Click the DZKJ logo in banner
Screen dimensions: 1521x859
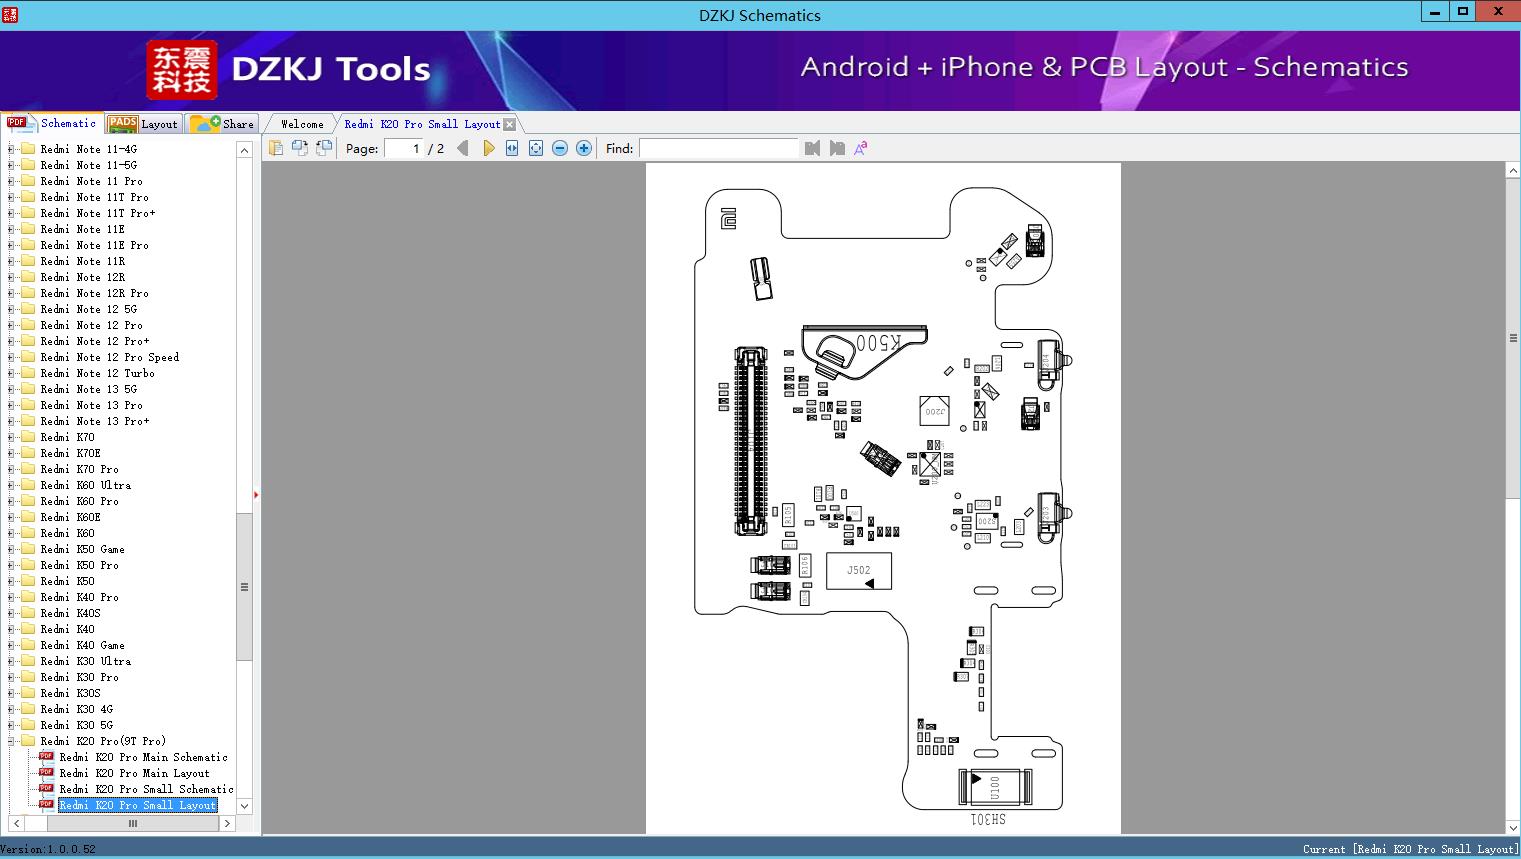(x=182, y=70)
